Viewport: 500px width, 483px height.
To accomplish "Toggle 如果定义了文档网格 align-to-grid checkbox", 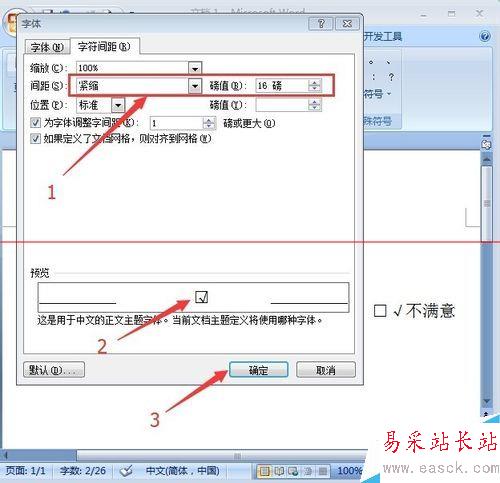I will pyautogui.click(x=35, y=138).
